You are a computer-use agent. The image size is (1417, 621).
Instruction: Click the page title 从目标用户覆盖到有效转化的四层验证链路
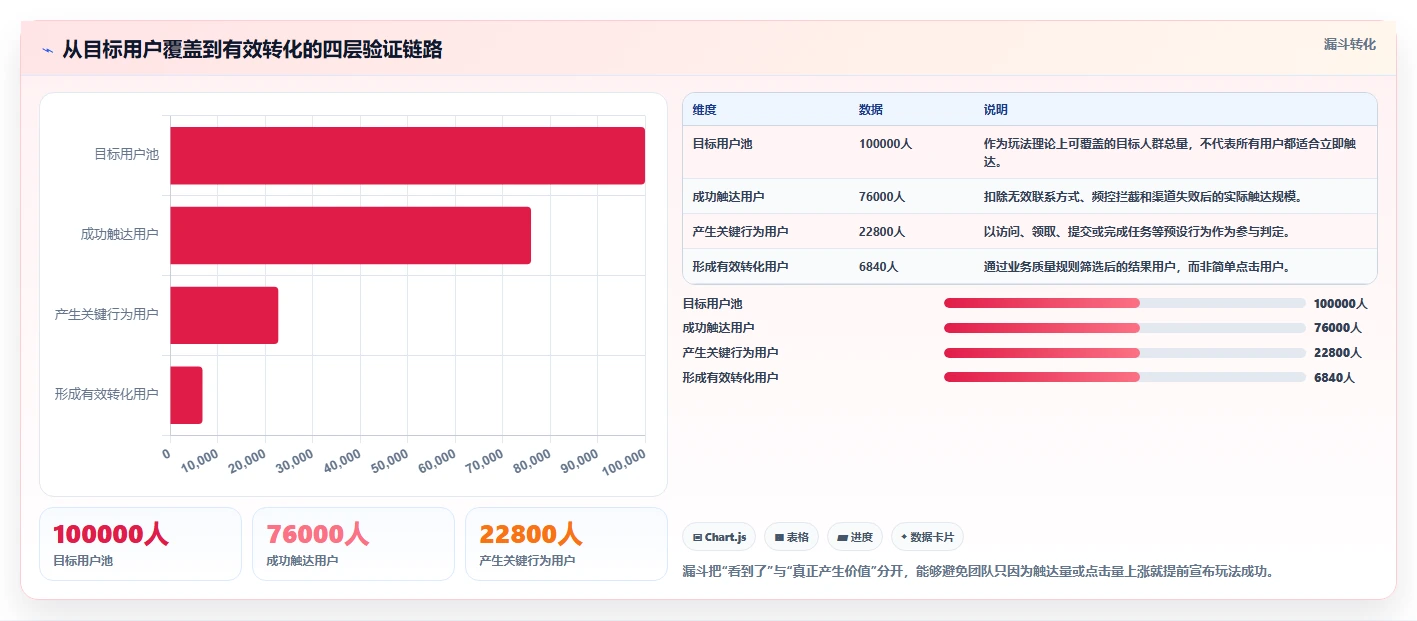tap(252, 50)
